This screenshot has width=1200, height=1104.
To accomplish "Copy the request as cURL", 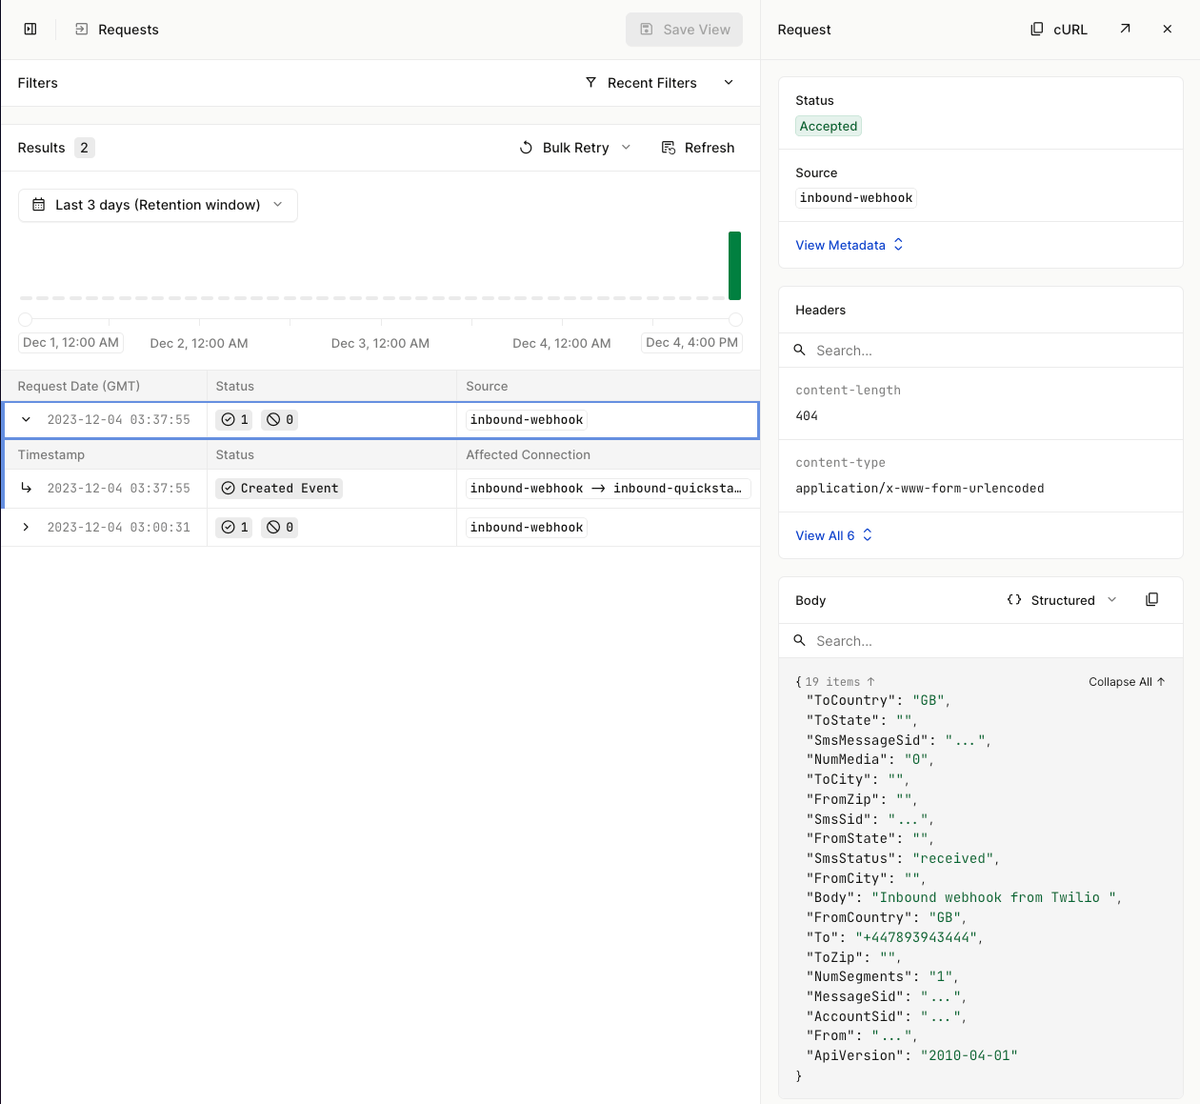I will 1058,29.
